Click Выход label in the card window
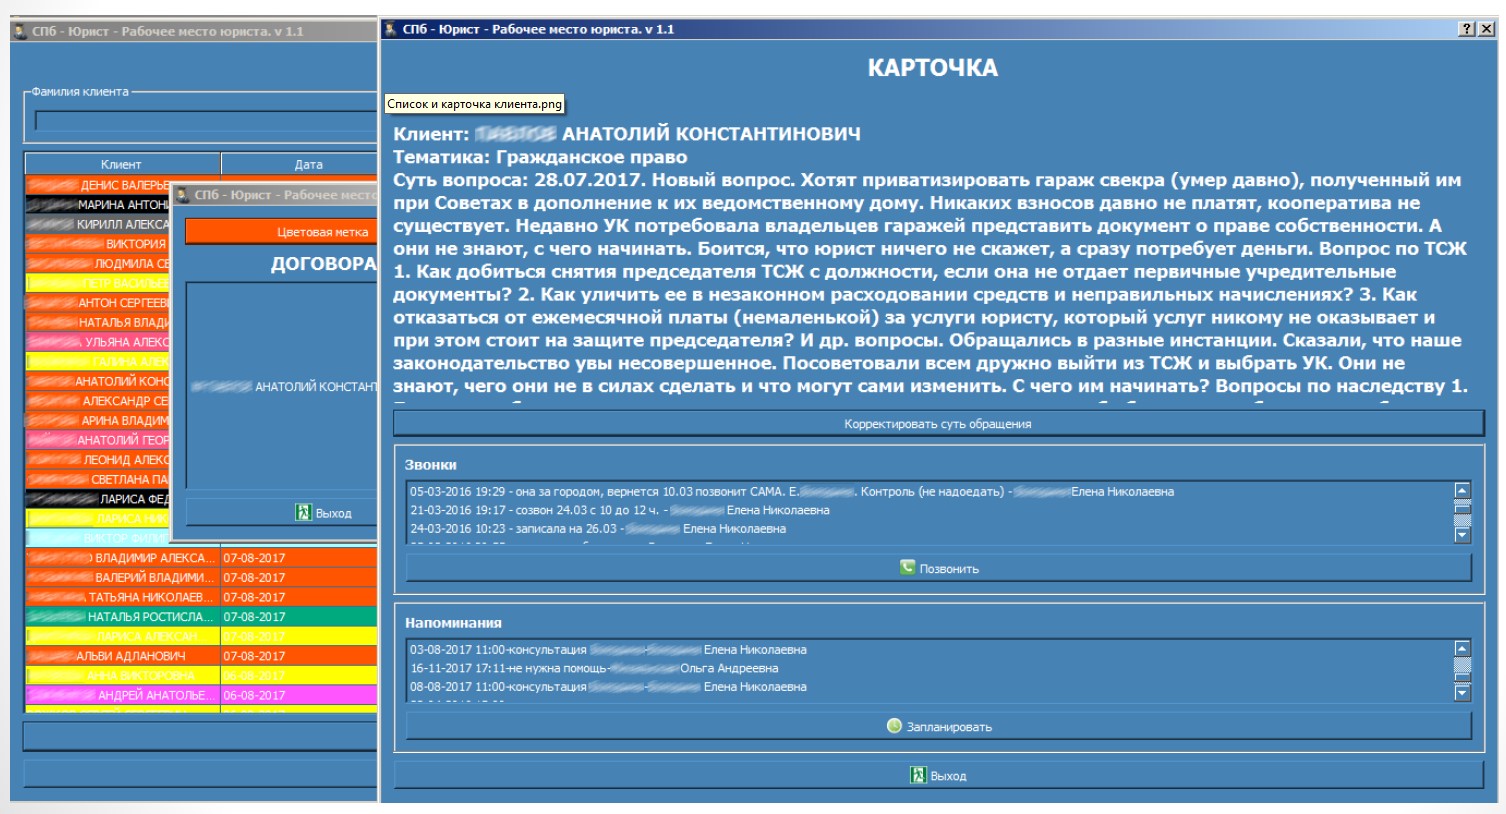 (948, 776)
